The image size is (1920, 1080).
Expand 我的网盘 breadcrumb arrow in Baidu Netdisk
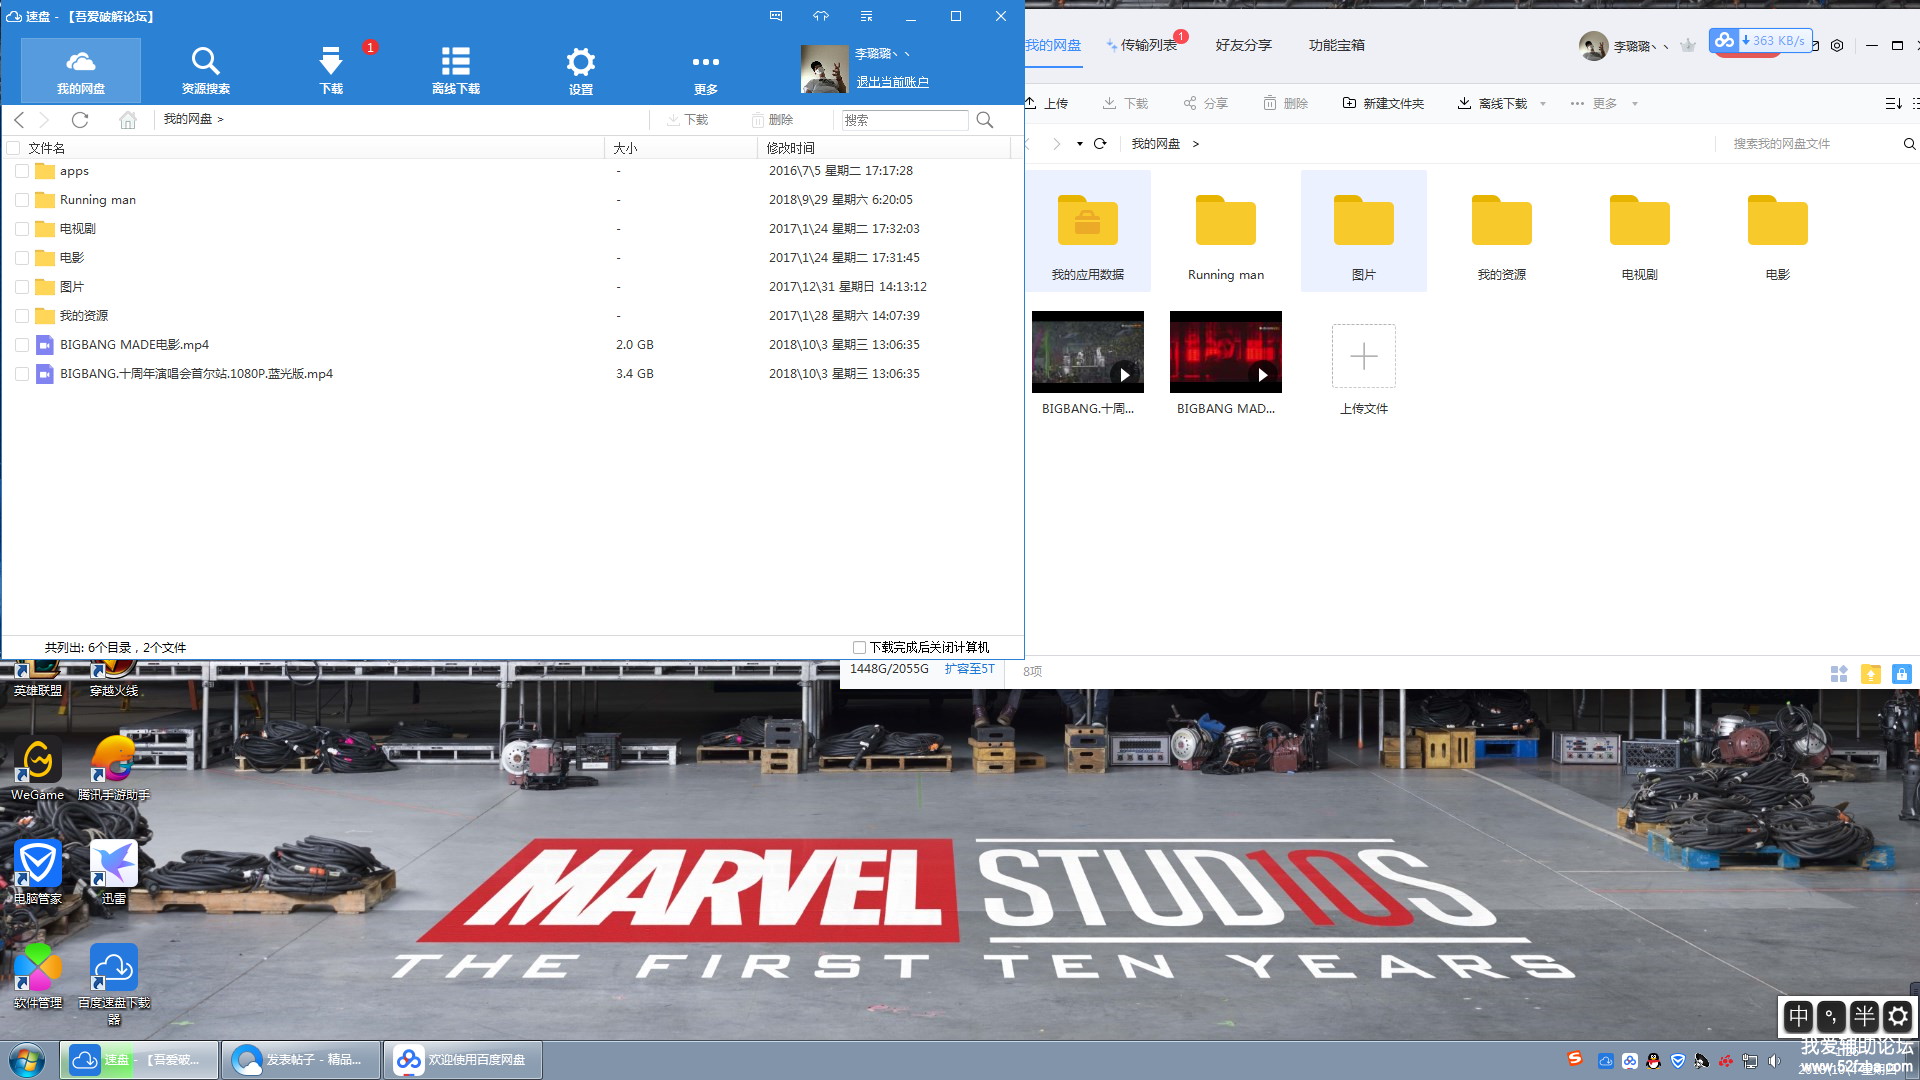click(x=1195, y=144)
